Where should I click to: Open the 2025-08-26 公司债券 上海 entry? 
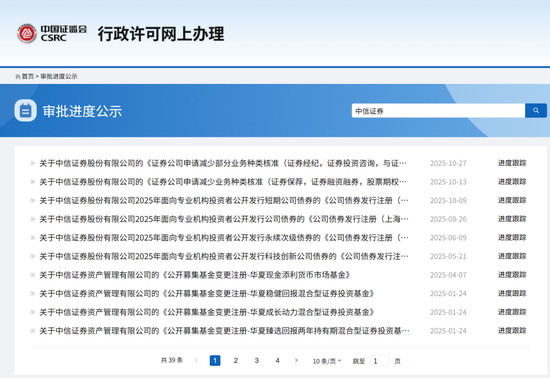coord(224,219)
